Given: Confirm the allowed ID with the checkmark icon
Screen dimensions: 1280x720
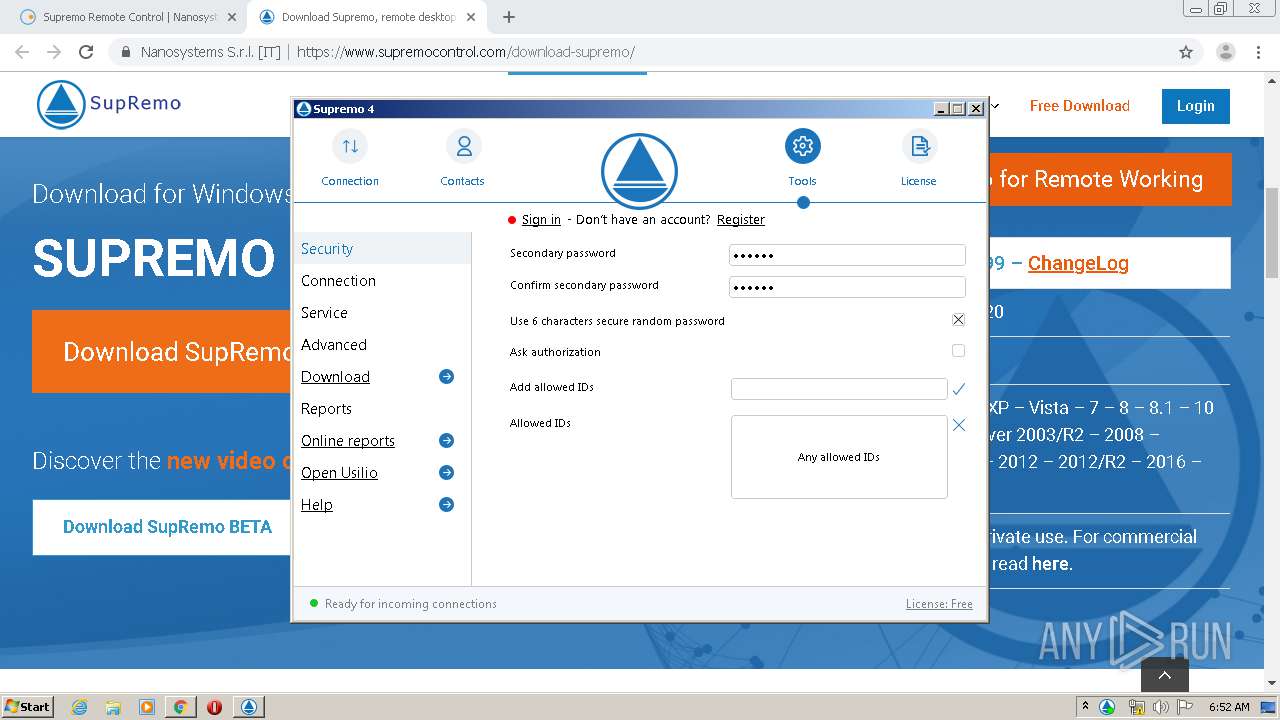Looking at the screenshot, I should point(958,389).
